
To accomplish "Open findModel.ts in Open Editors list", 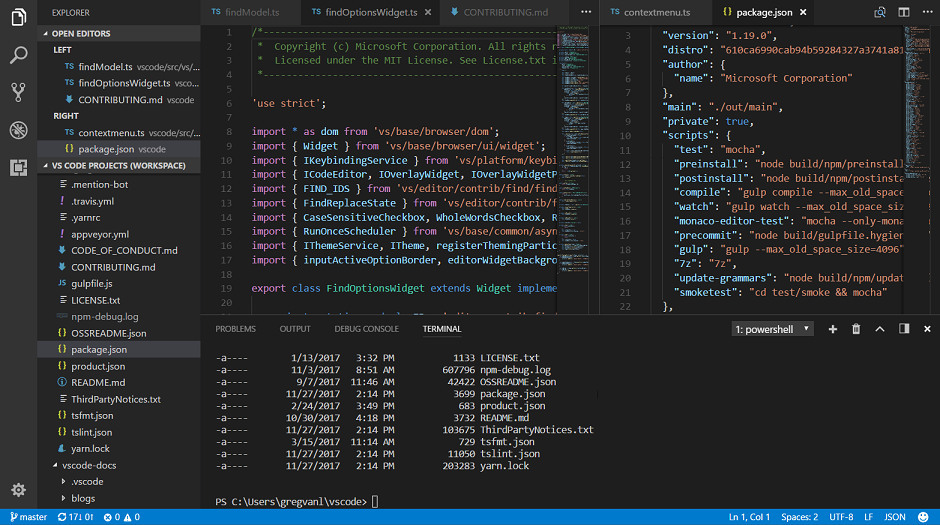I will pyautogui.click(x=119, y=67).
